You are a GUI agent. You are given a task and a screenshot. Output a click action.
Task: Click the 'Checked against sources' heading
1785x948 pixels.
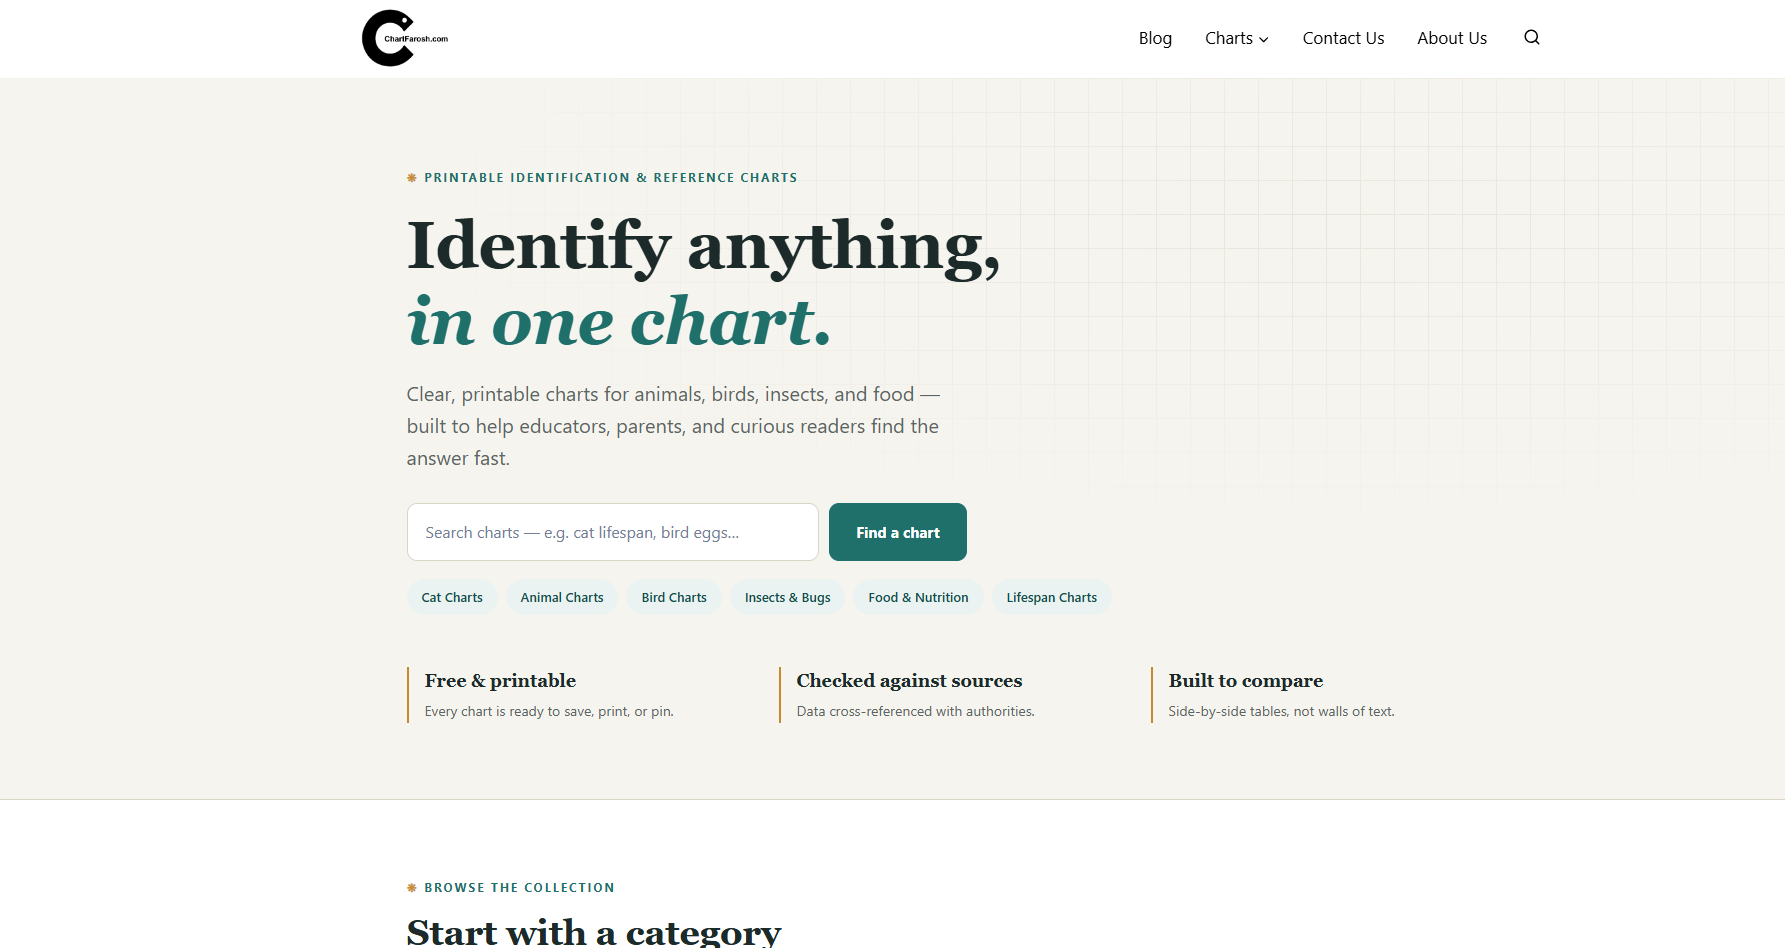[909, 681]
